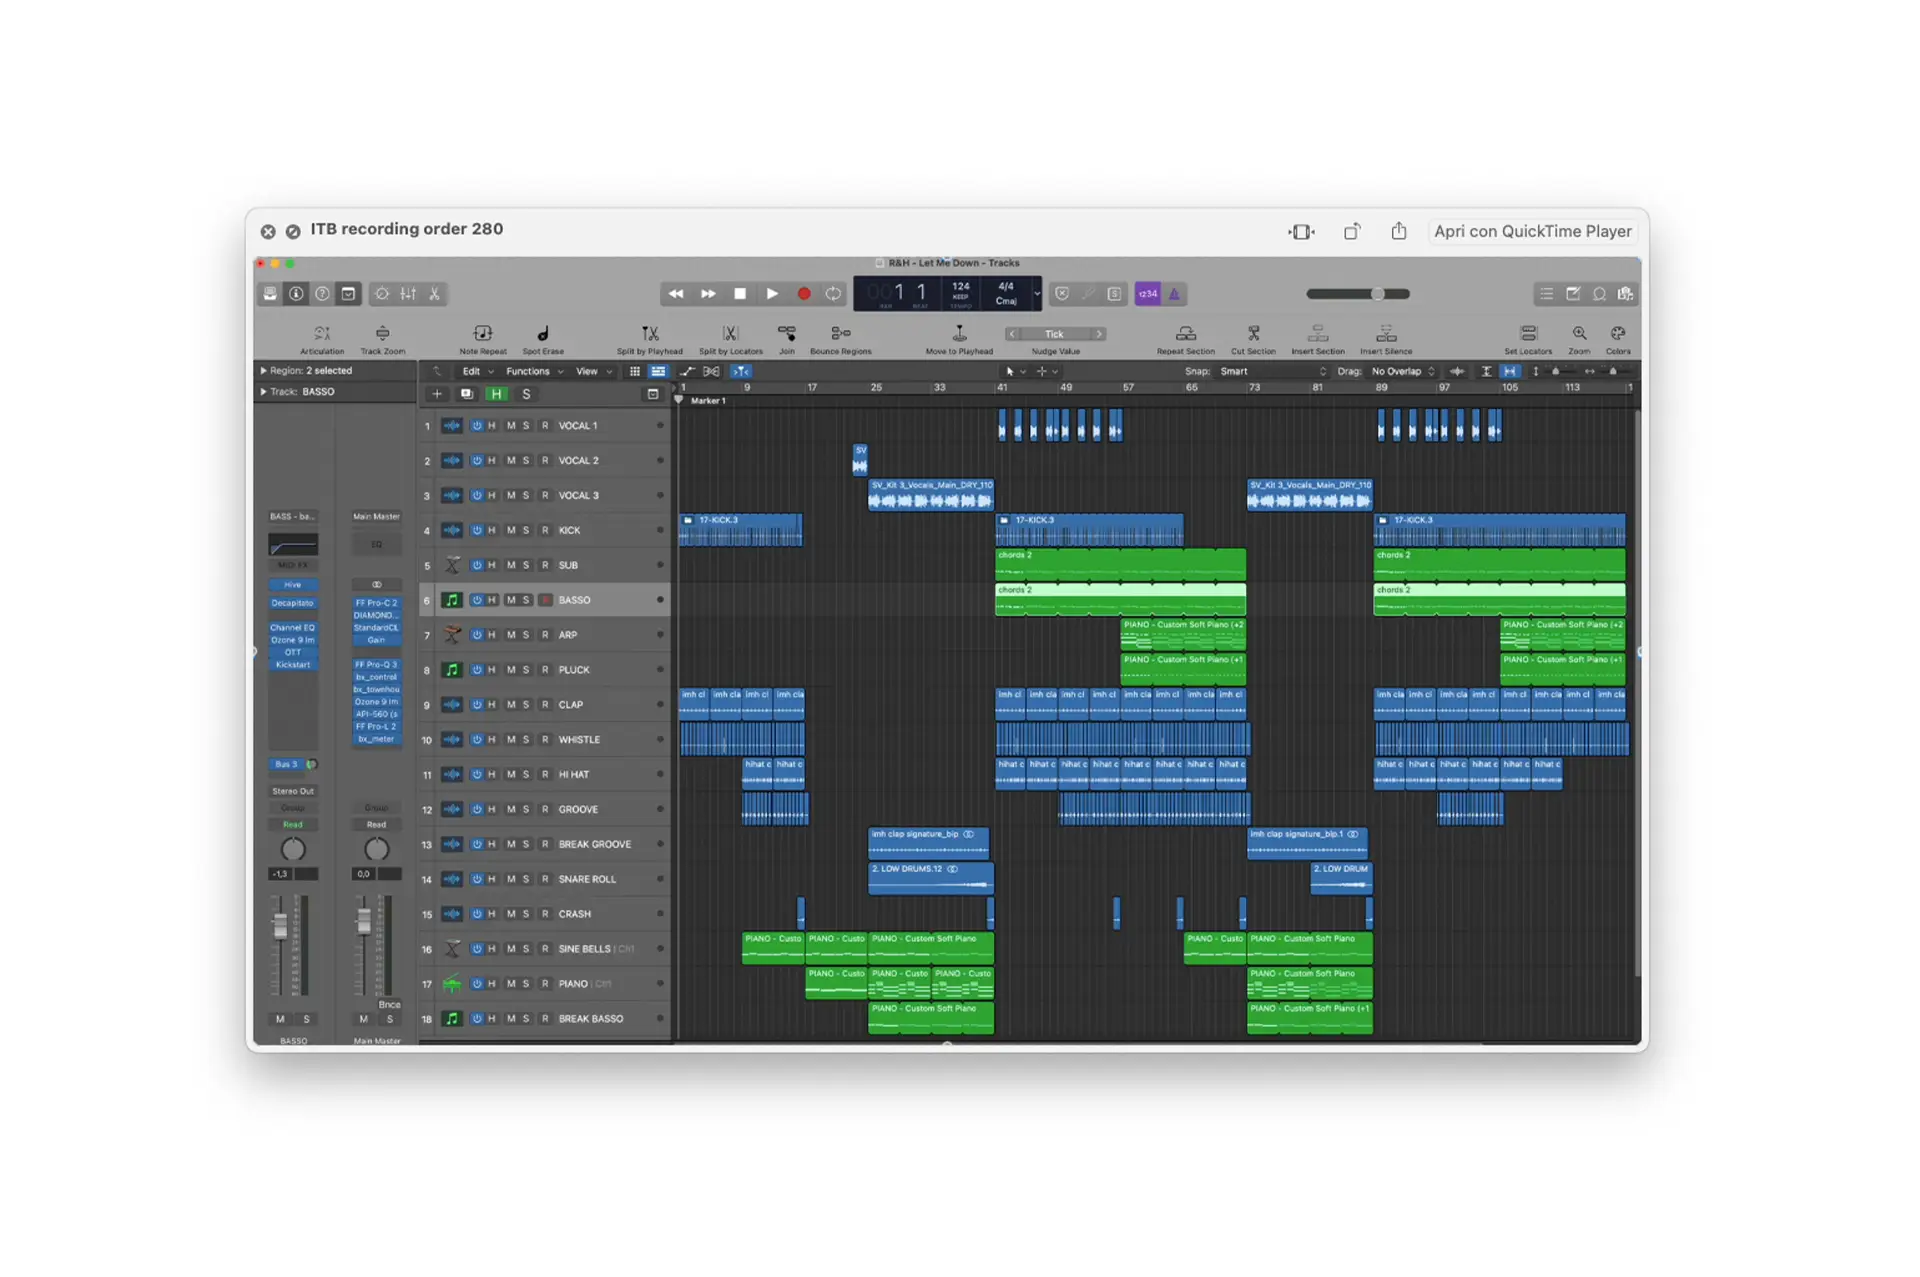This screenshot has height=1277, width=1920.
Task: Mute the VOCAL 1 track
Action: 511,426
